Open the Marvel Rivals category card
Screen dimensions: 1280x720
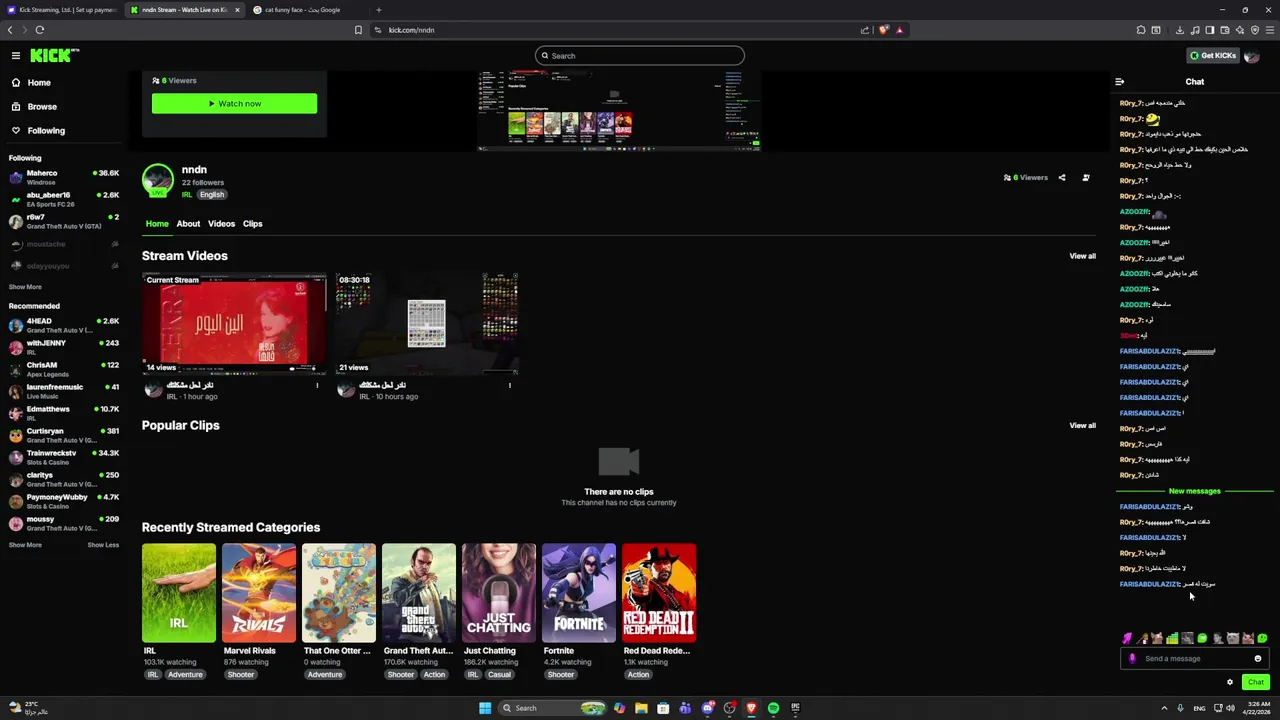(x=259, y=592)
